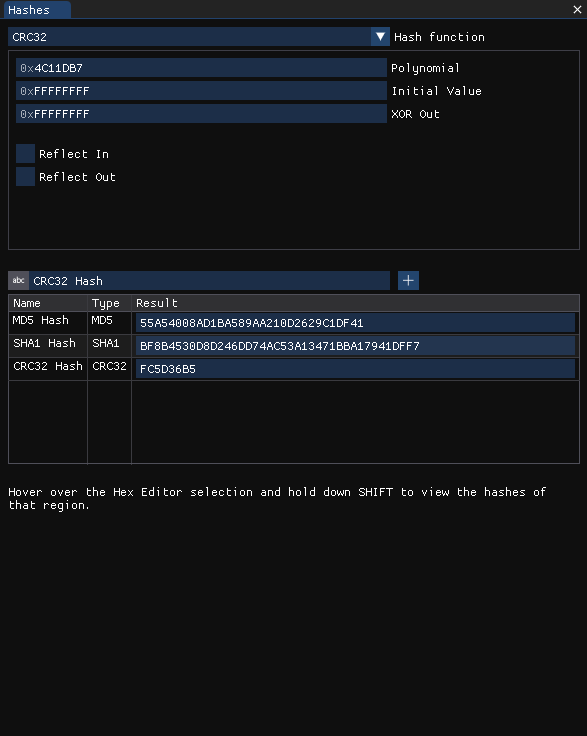The image size is (587, 736).
Task: Enable the Reflect Out checkbox
Action: click(25, 176)
